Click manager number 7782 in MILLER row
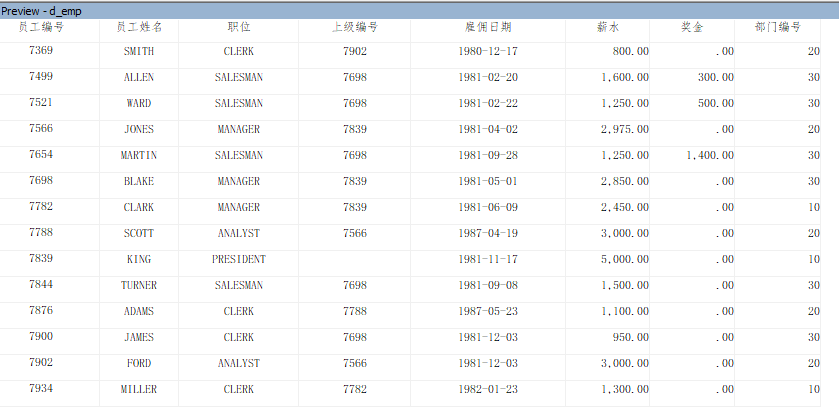This screenshot has width=839, height=414. (x=355, y=389)
